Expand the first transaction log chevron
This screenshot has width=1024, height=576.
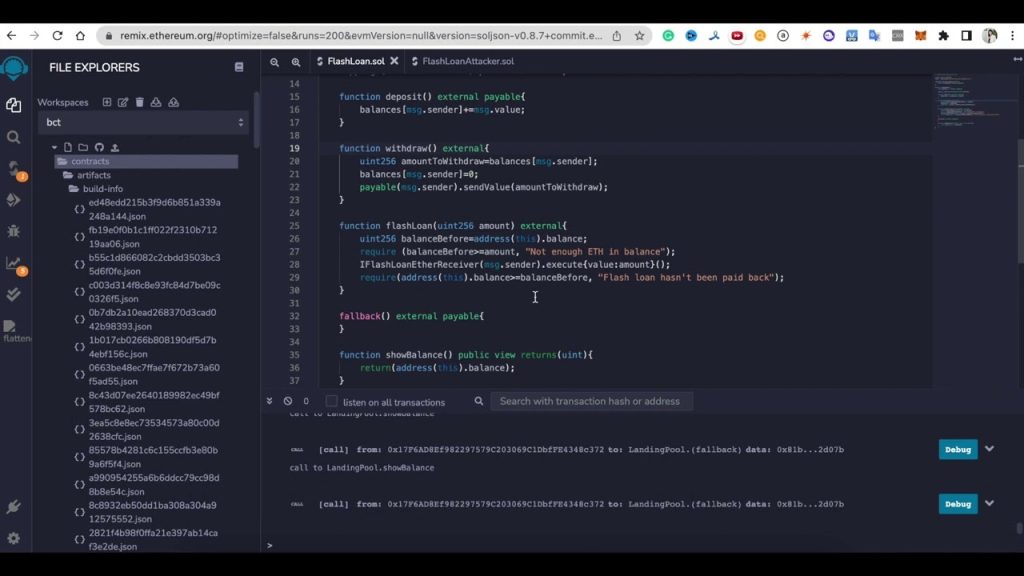tap(989, 449)
